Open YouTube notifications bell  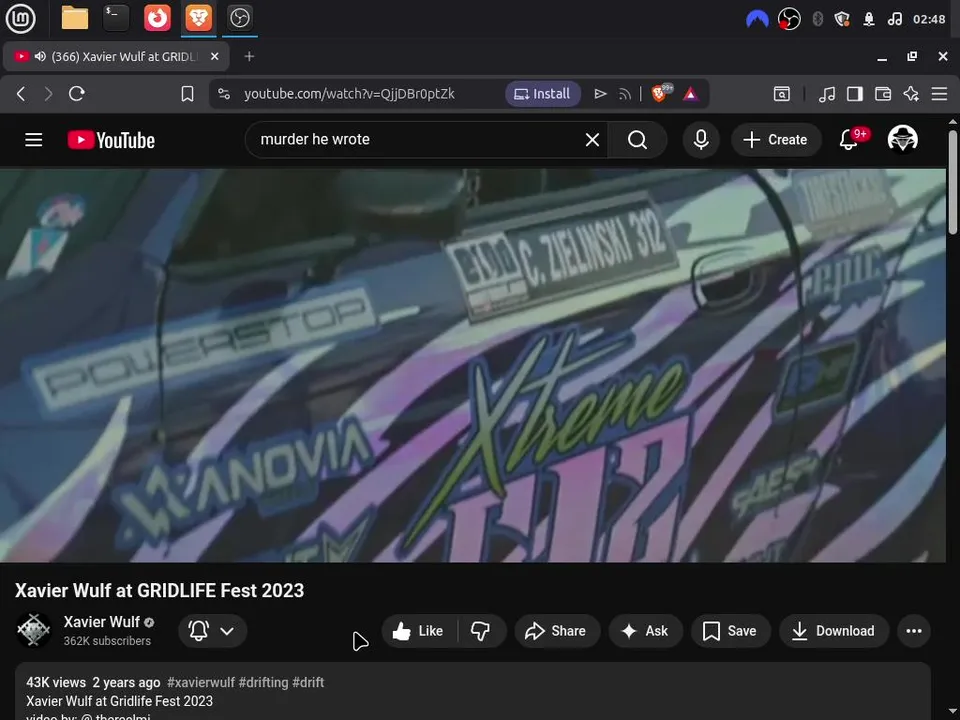coord(849,140)
